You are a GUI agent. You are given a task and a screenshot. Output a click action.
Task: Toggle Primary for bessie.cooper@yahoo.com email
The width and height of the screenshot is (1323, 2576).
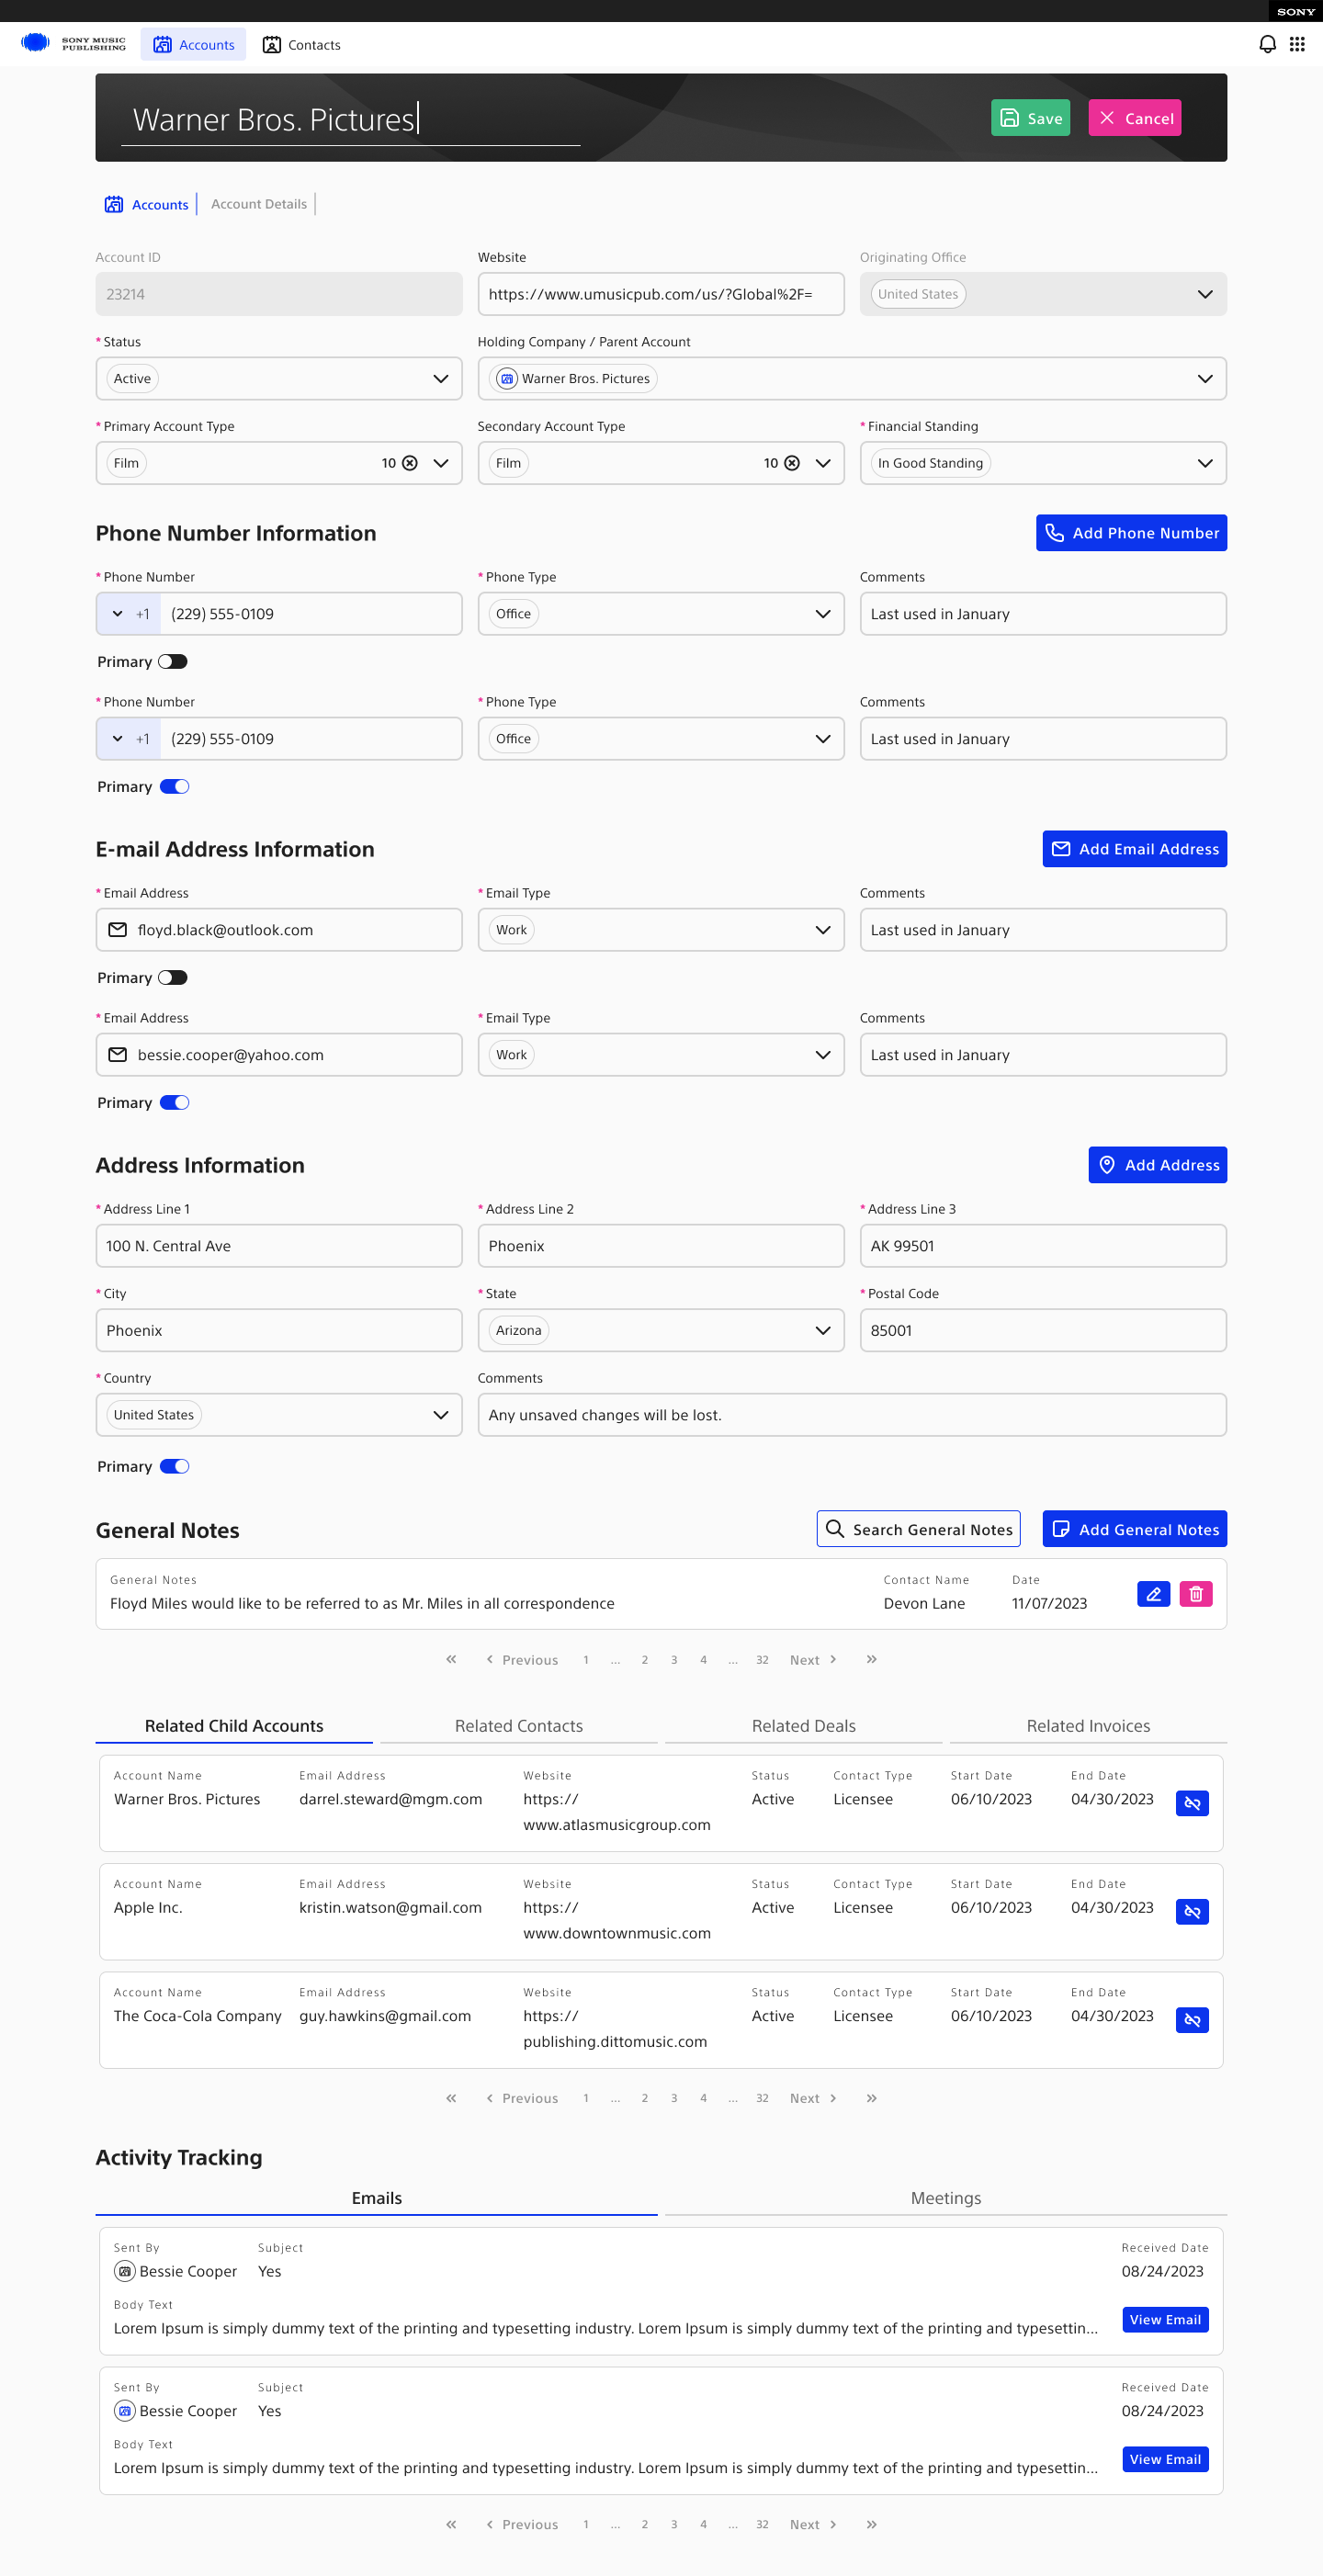(175, 1103)
